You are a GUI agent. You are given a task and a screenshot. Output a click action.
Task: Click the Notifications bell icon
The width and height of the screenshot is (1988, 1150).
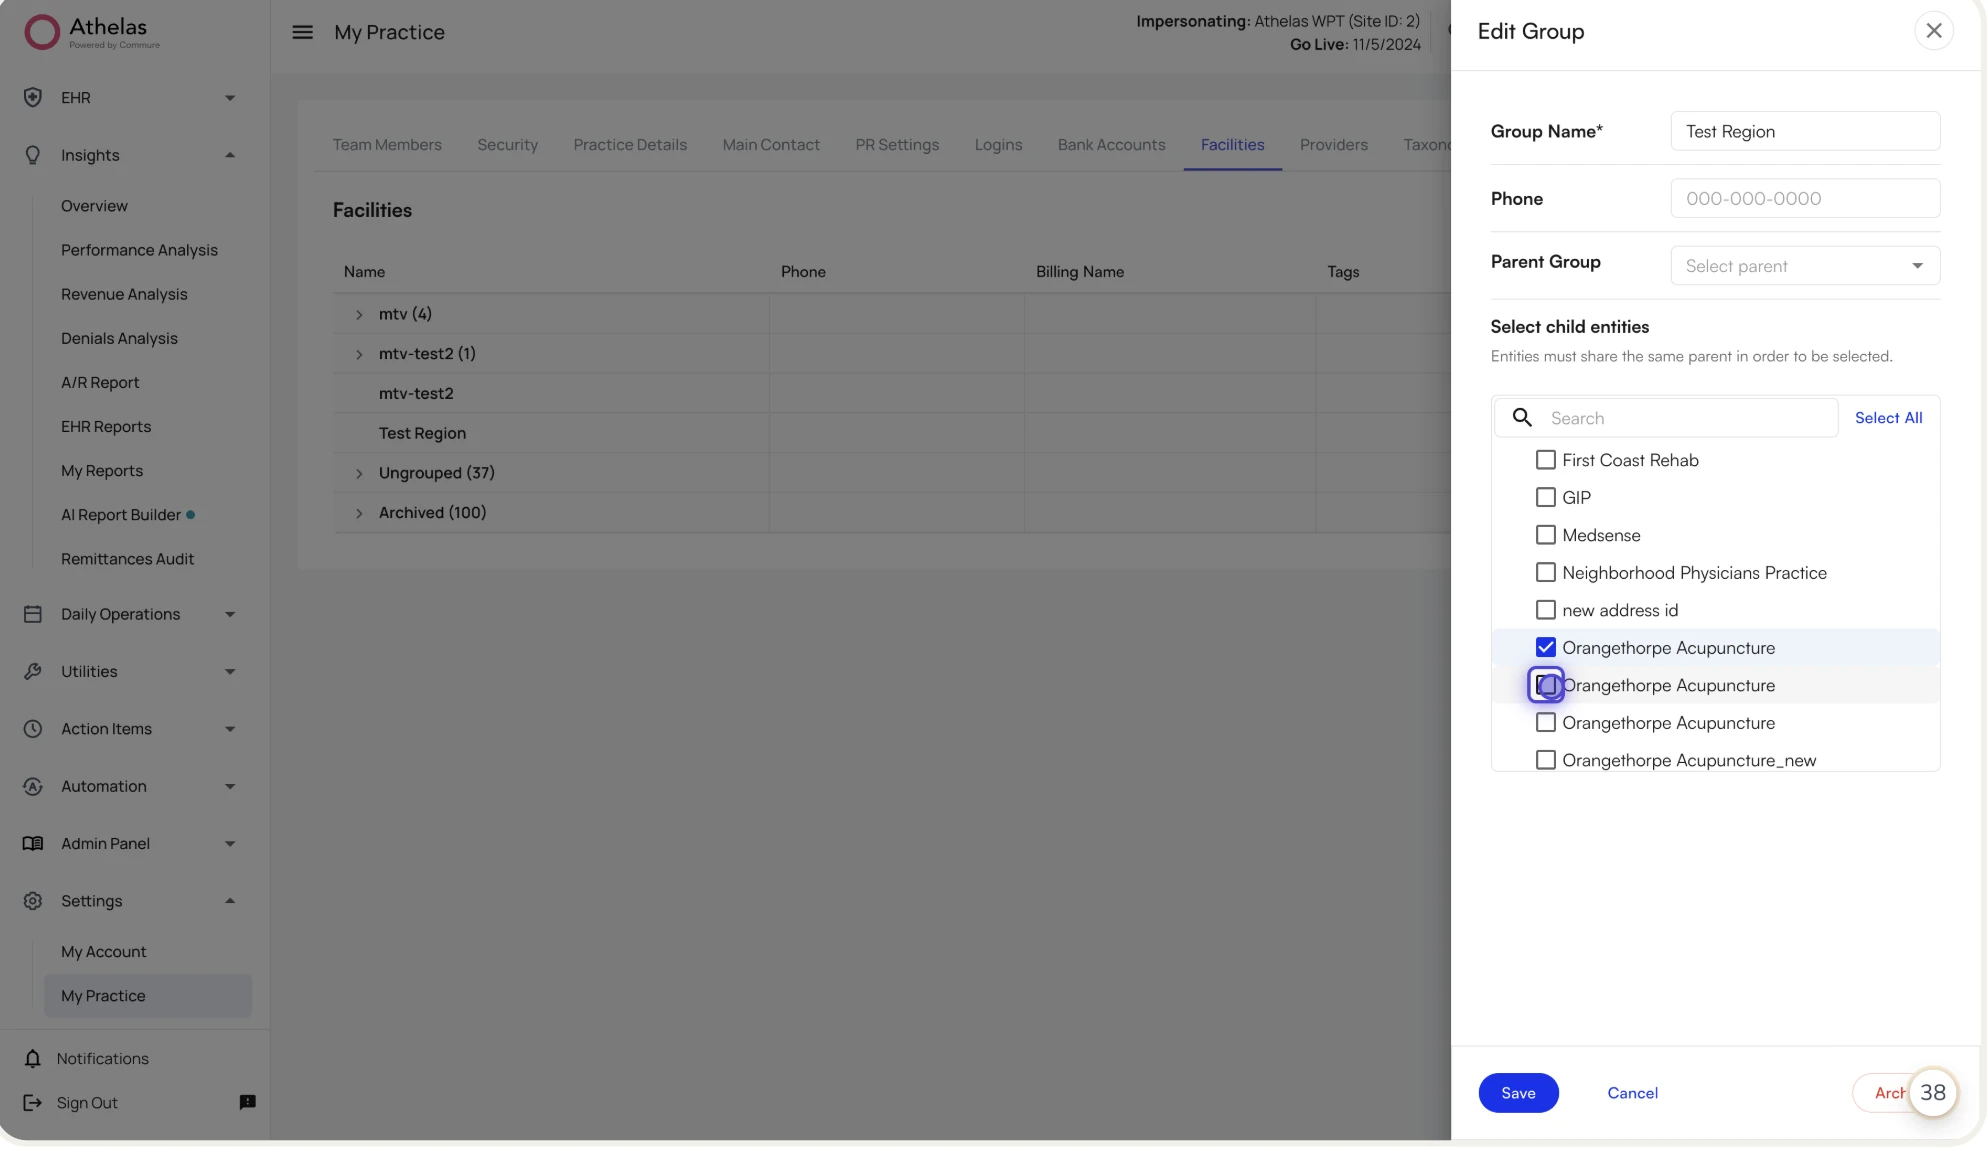tap(33, 1058)
